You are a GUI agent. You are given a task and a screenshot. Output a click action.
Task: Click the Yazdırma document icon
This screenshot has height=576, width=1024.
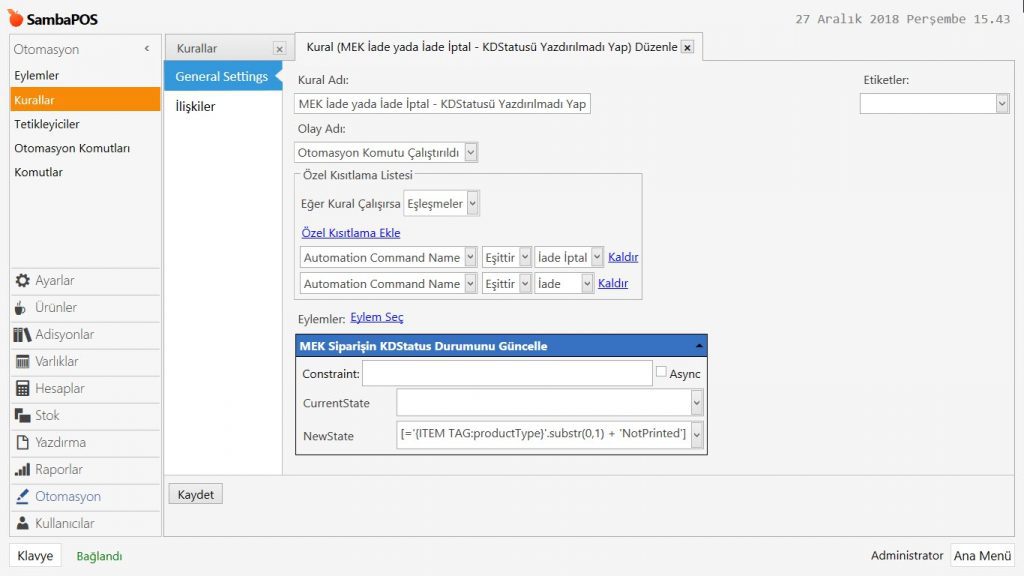22,443
